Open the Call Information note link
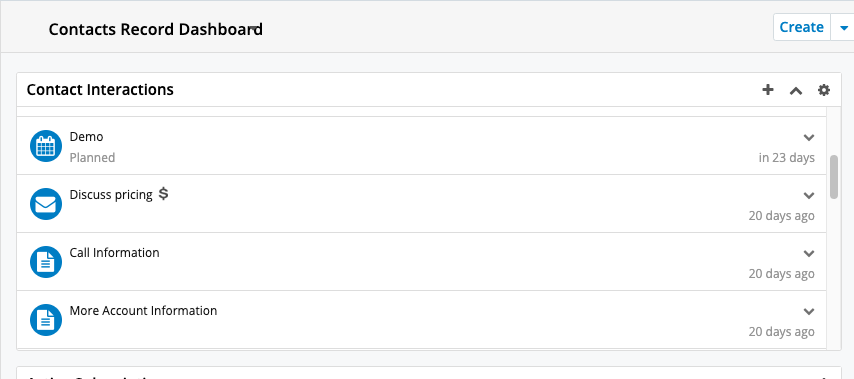The width and height of the screenshot is (854, 379). [114, 253]
